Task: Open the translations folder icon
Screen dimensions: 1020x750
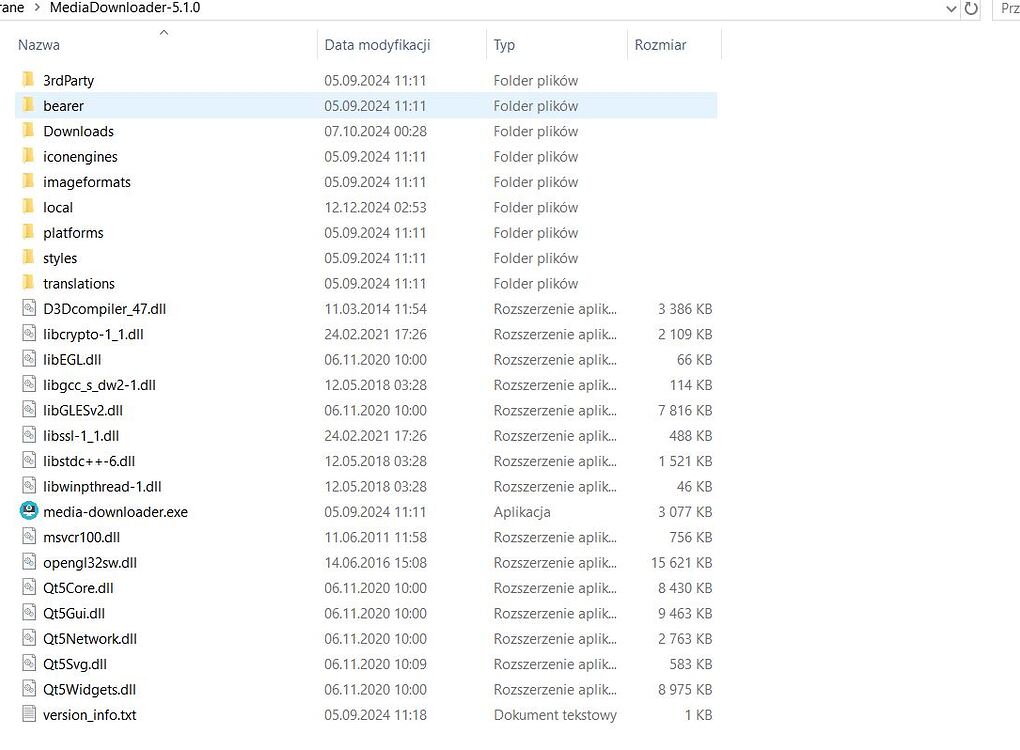Action: [28, 283]
